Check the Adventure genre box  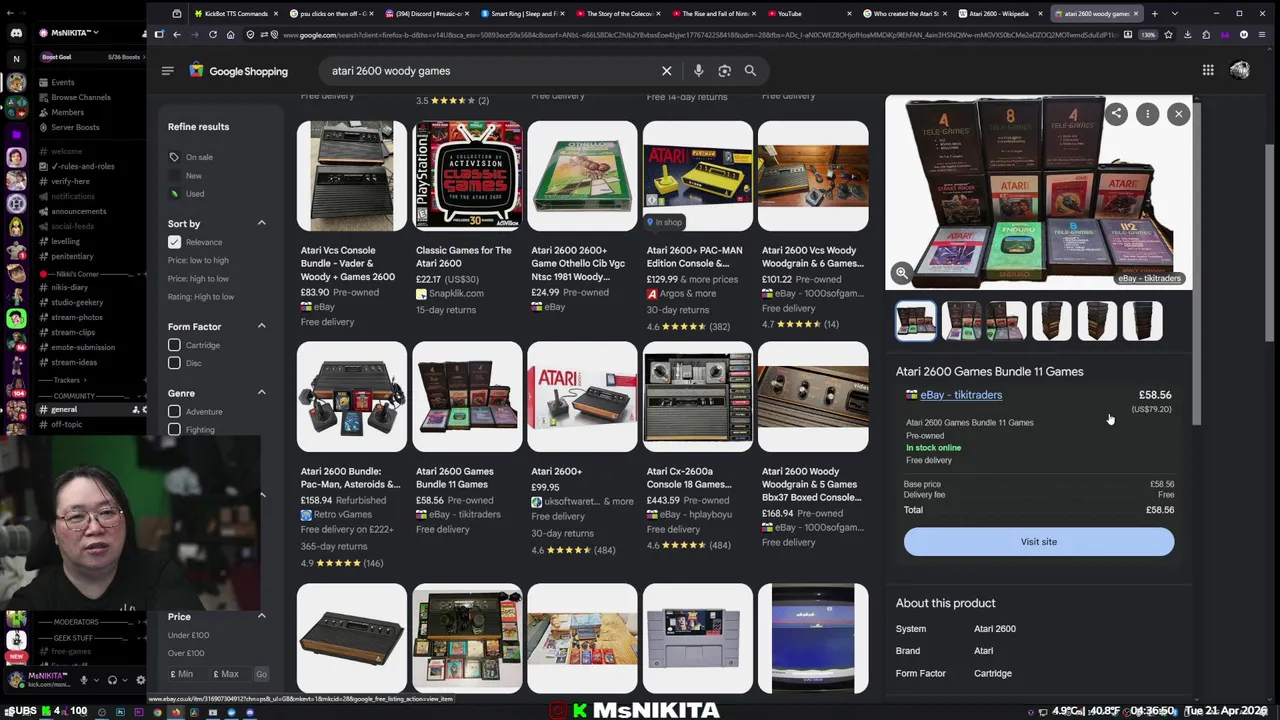point(174,412)
